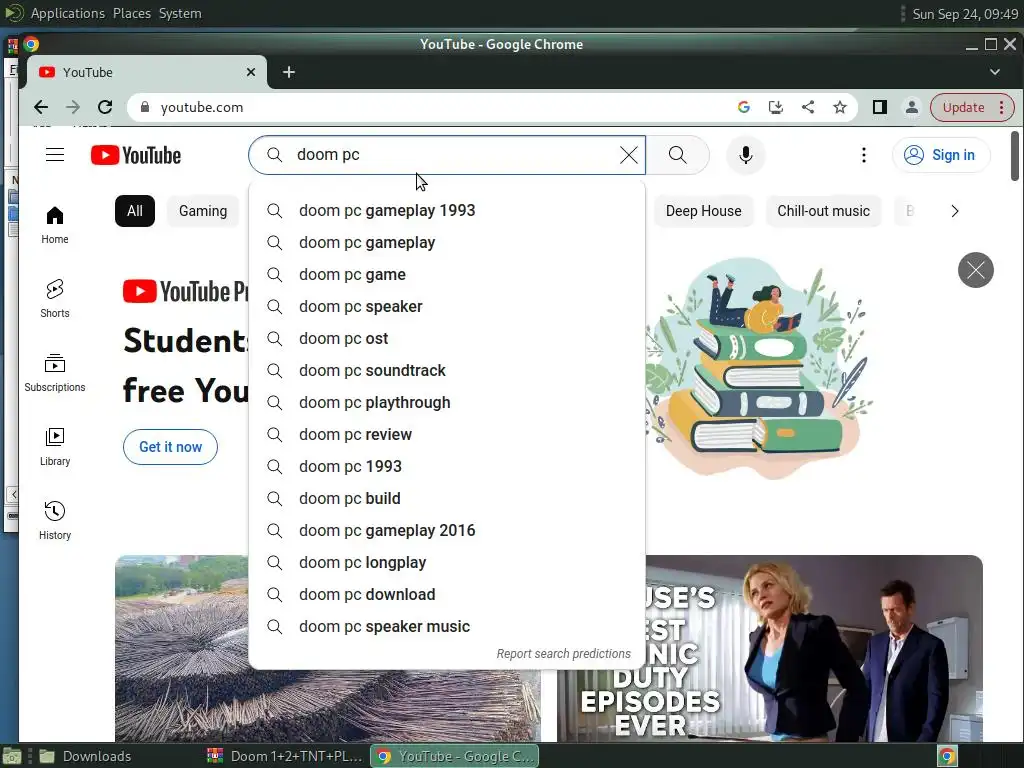Start voice search with microphone

click(746, 155)
